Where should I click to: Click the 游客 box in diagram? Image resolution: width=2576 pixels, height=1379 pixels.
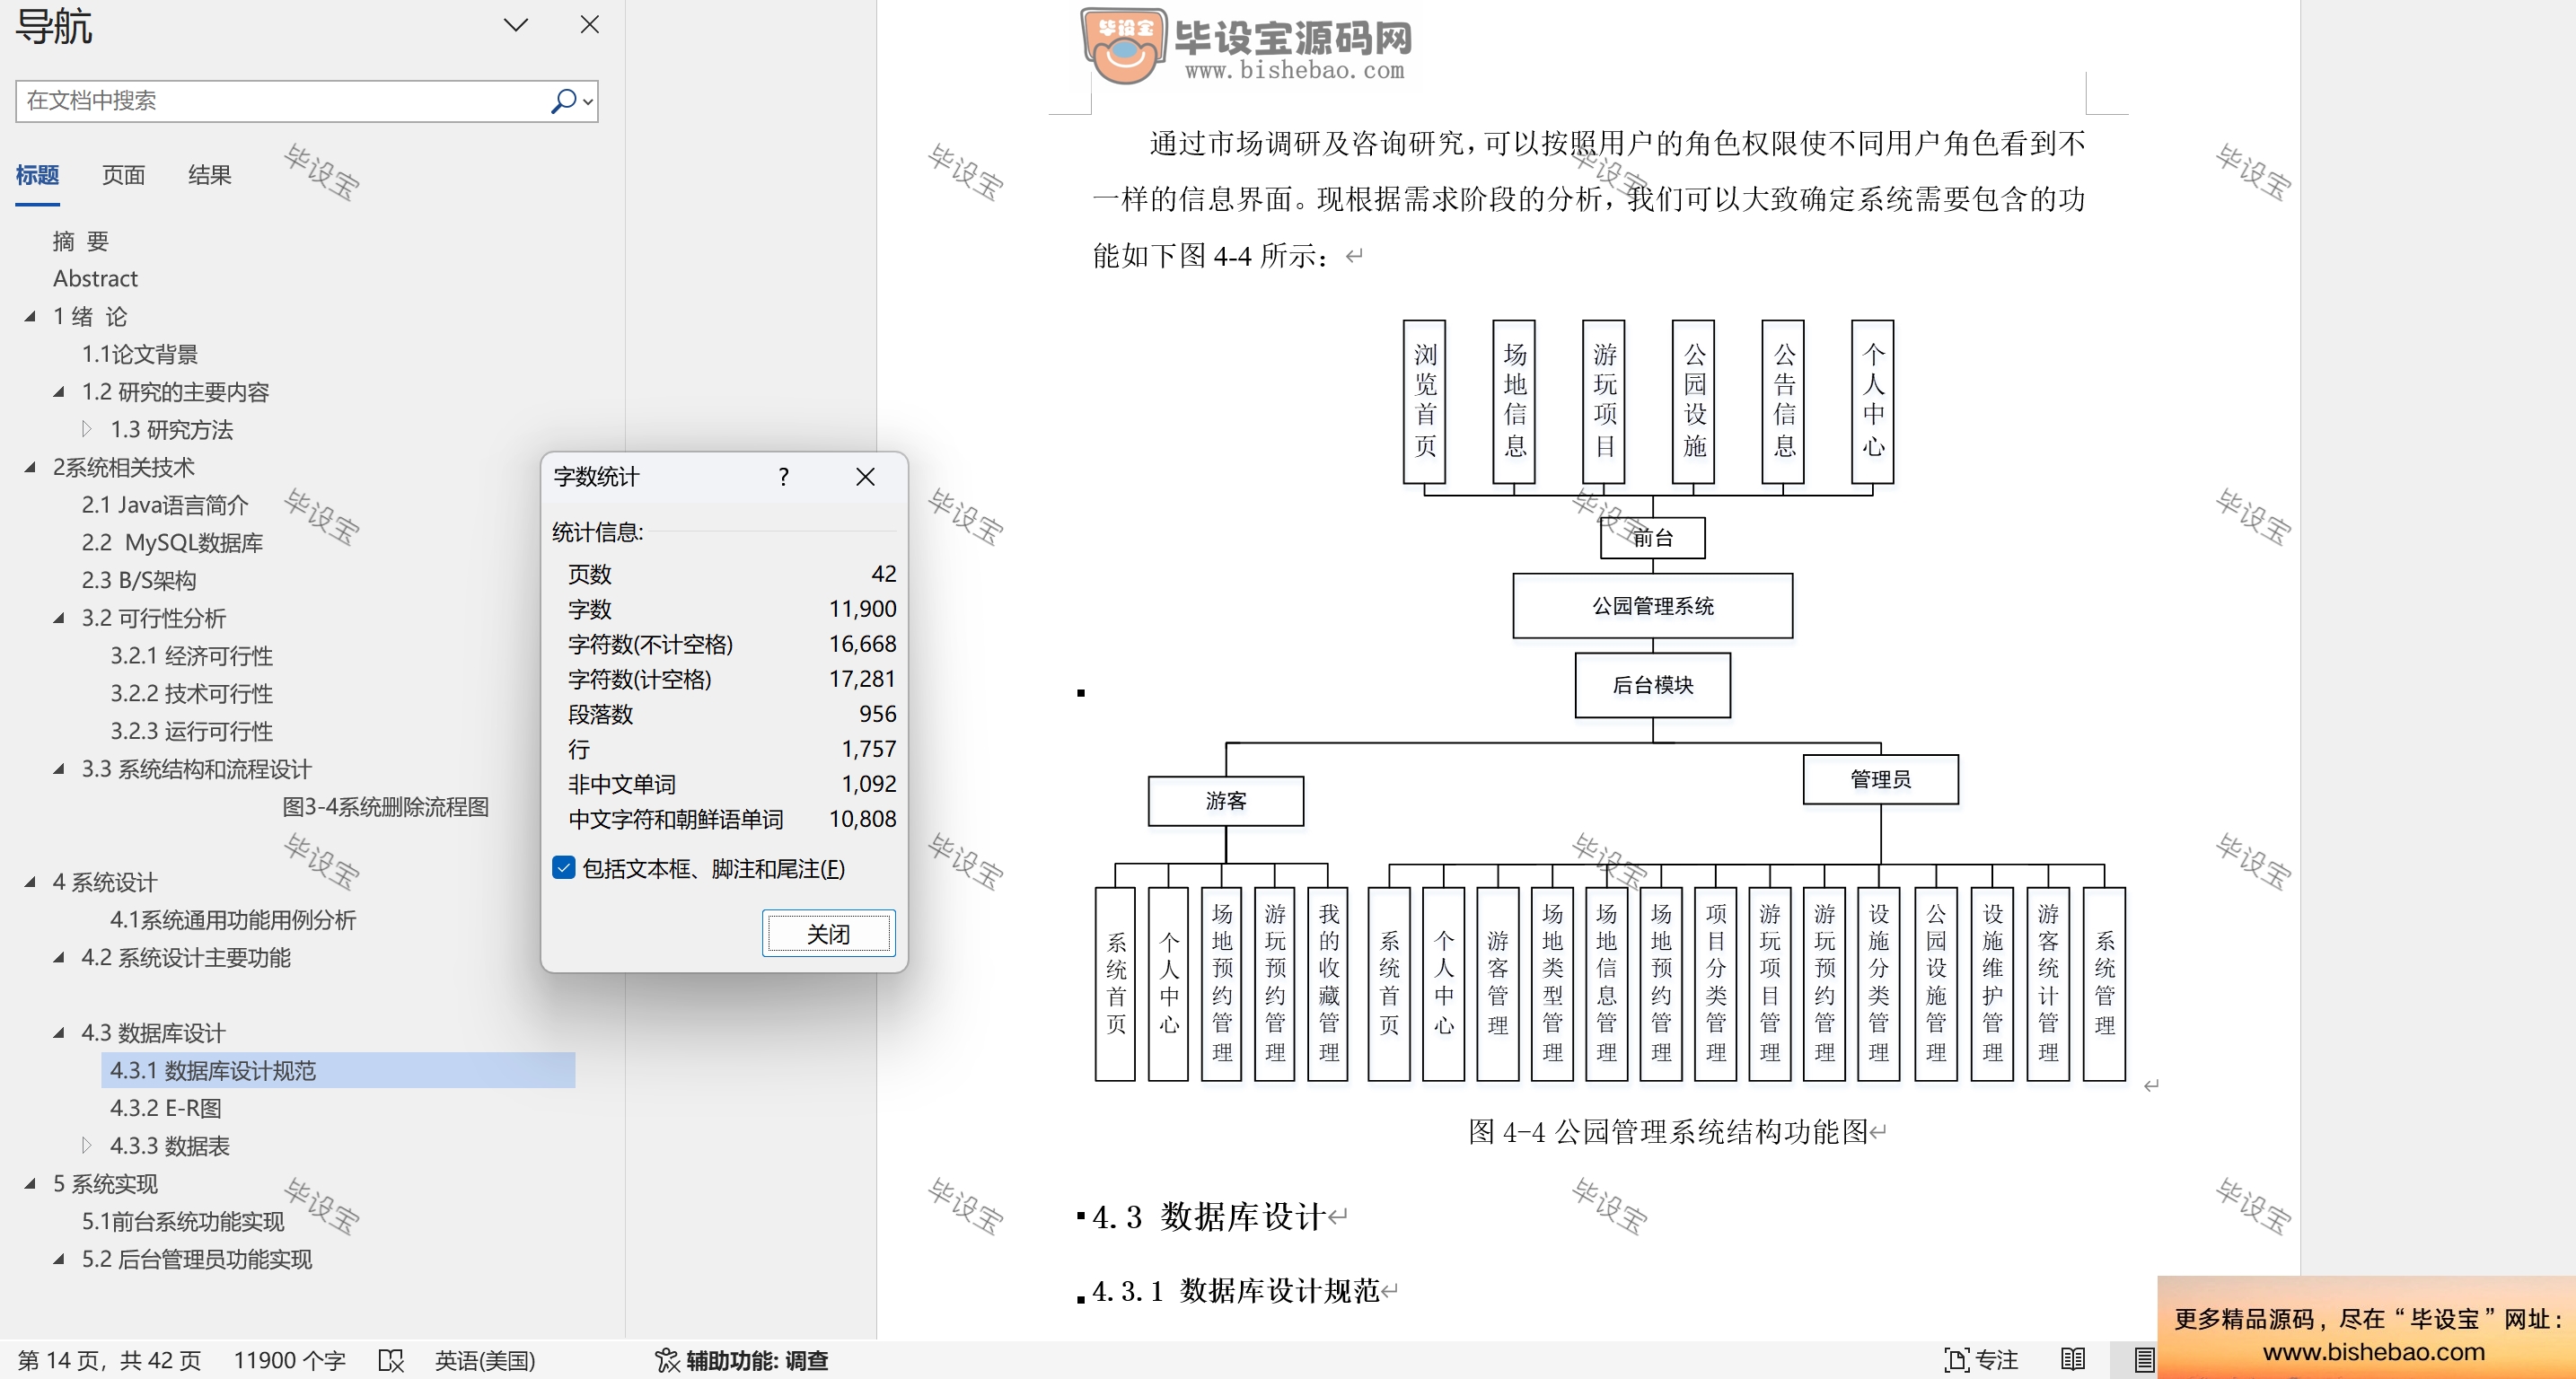(x=1225, y=801)
